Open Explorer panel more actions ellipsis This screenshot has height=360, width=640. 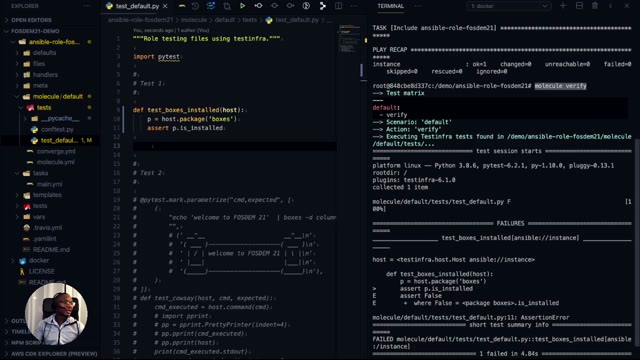pos(87,6)
